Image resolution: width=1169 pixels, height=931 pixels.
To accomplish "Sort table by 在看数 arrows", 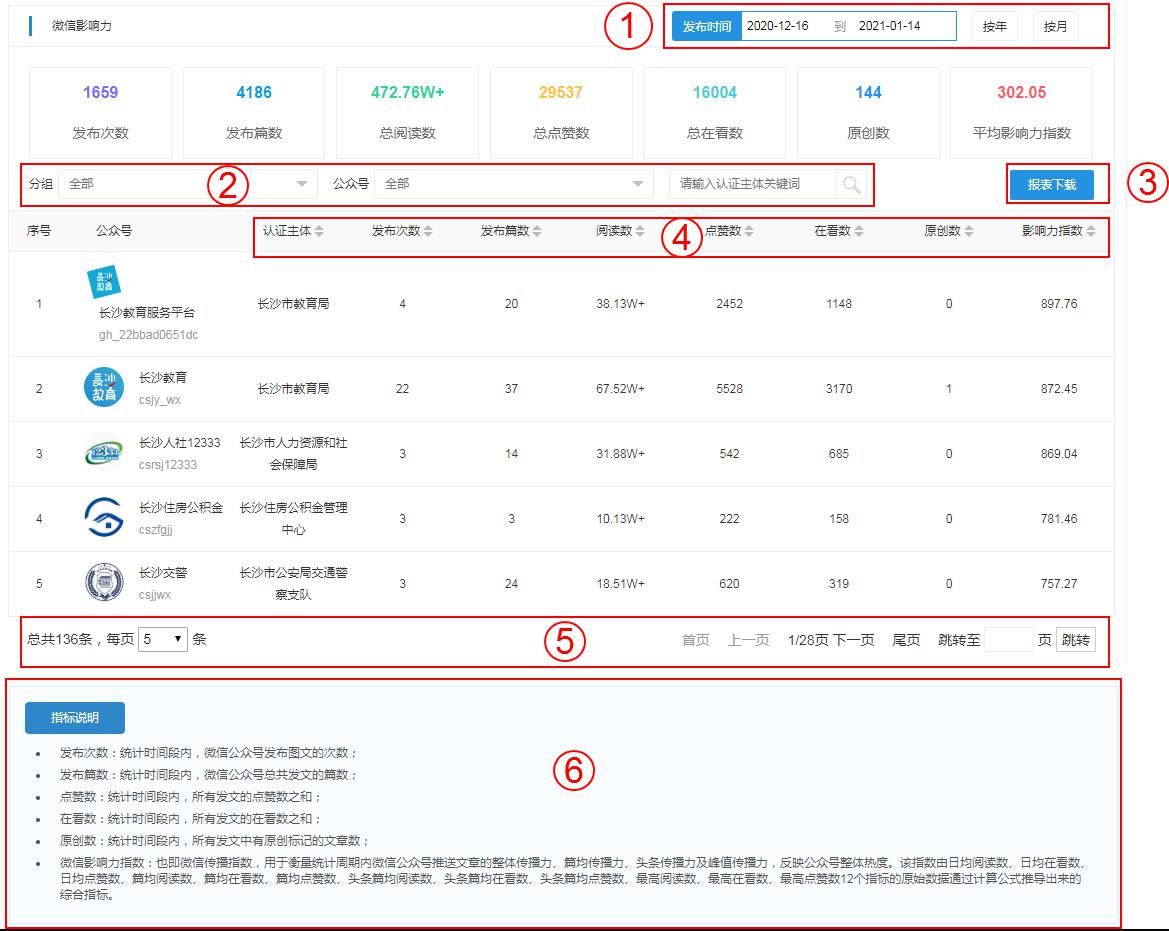I will [859, 231].
